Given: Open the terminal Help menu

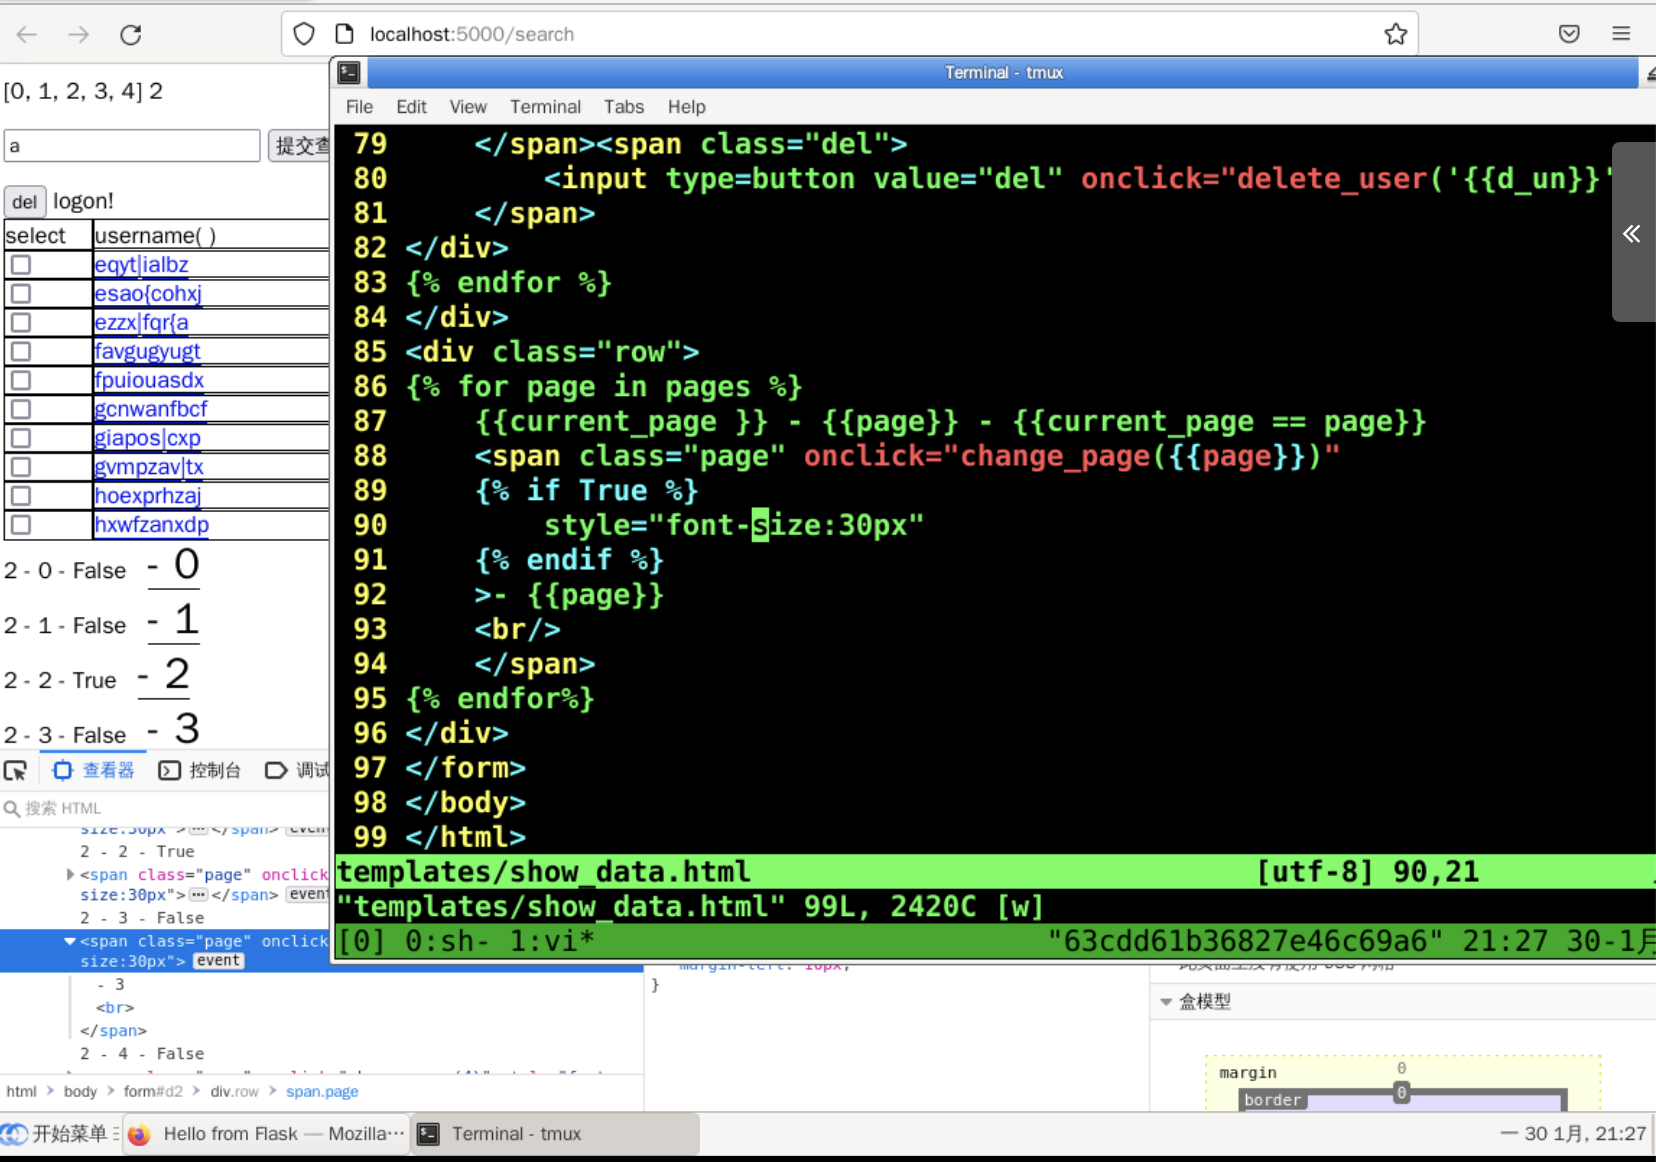Looking at the screenshot, I should coord(686,107).
